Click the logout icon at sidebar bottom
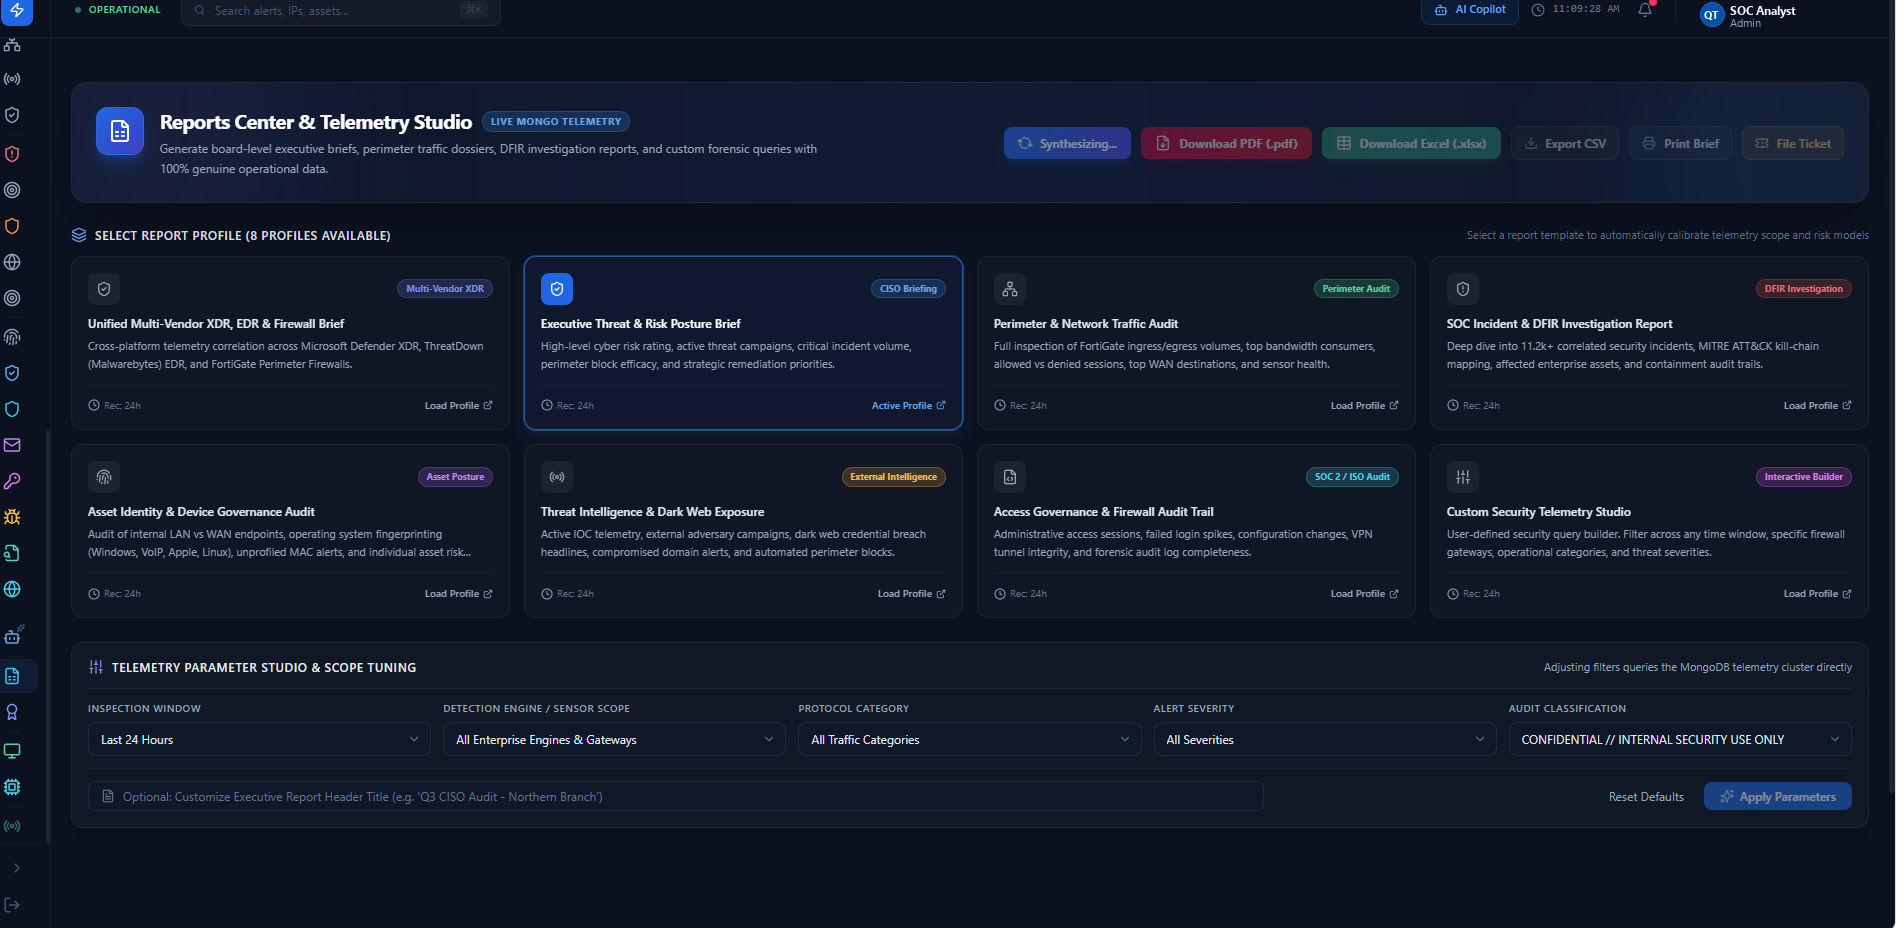Screen dimensions: 1897x928 [x=13, y=905]
